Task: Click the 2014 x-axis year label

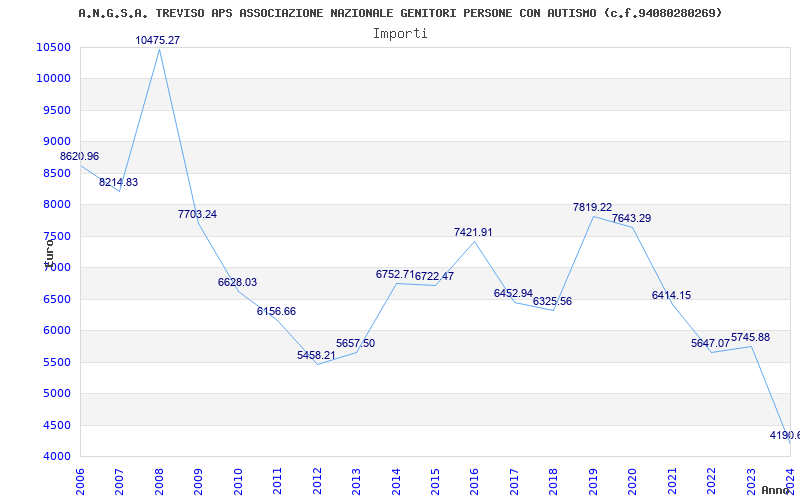Action: (x=396, y=482)
